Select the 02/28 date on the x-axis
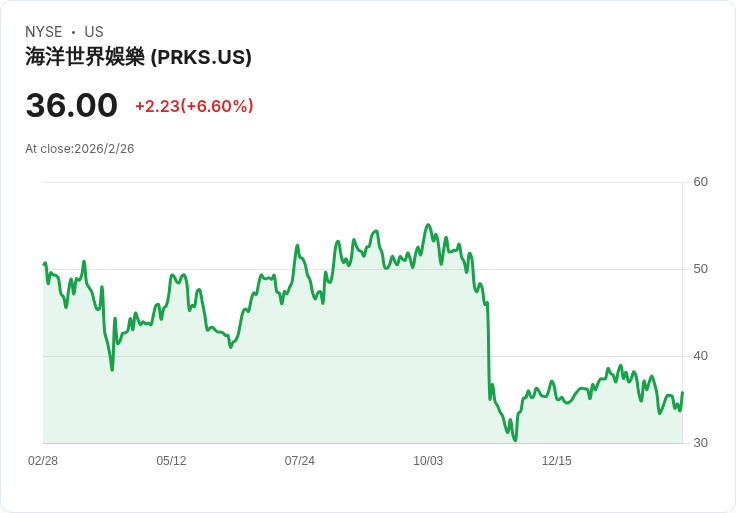The height and width of the screenshot is (513, 736). point(43,461)
